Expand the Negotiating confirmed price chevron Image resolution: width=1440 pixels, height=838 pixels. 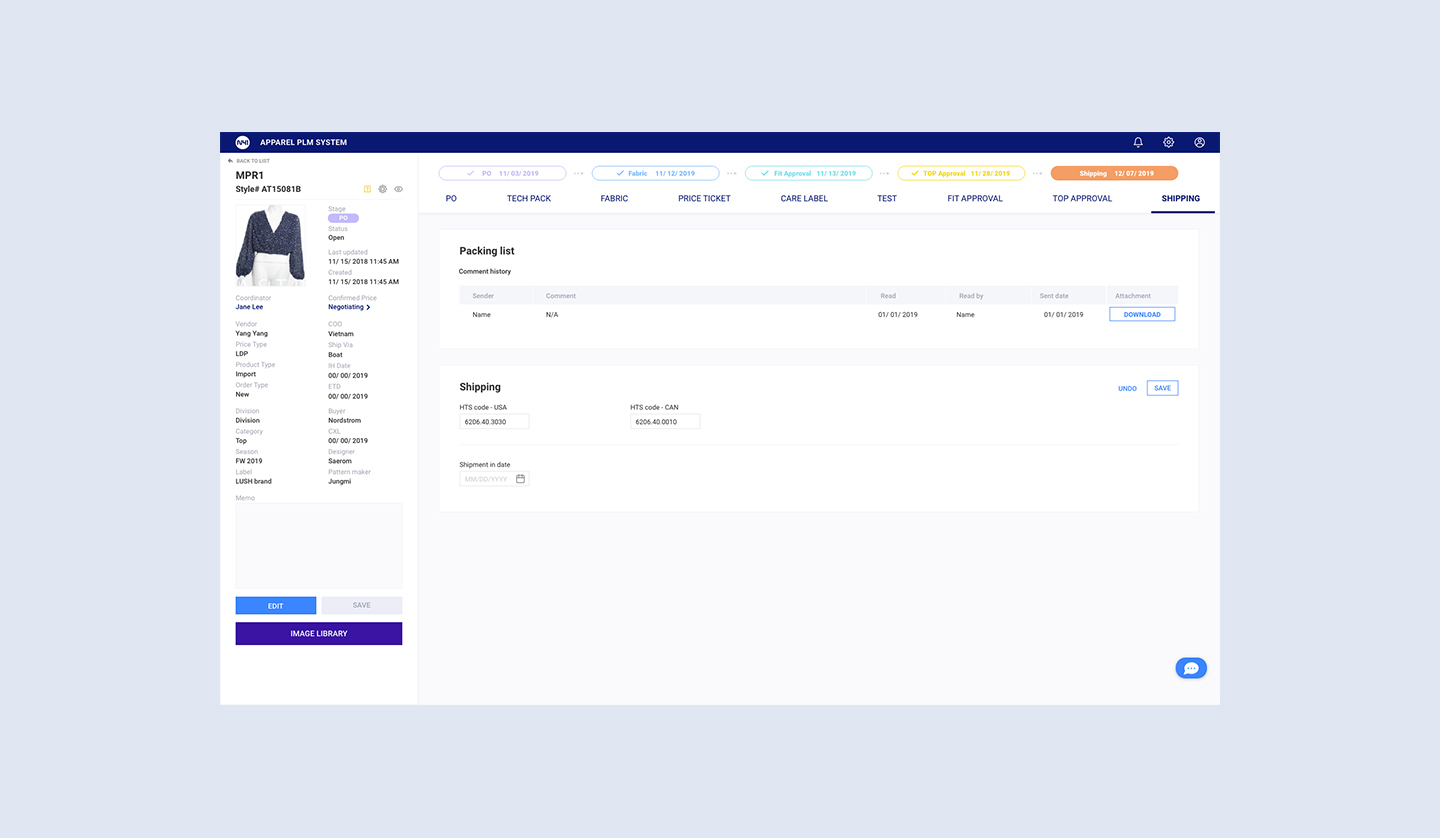[368, 307]
